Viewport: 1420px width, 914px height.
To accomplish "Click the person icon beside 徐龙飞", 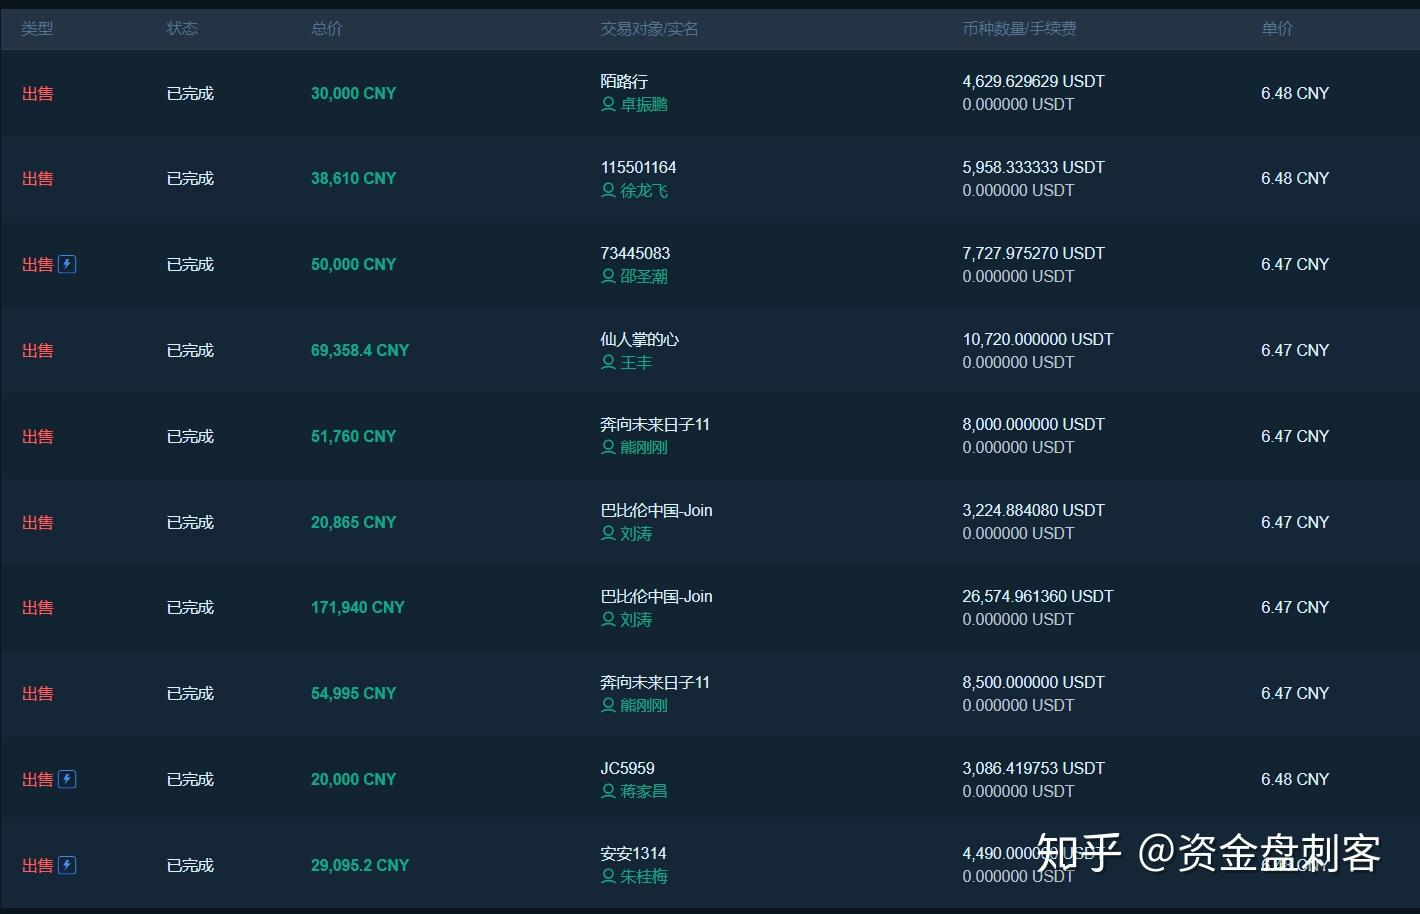I will (x=608, y=190).
